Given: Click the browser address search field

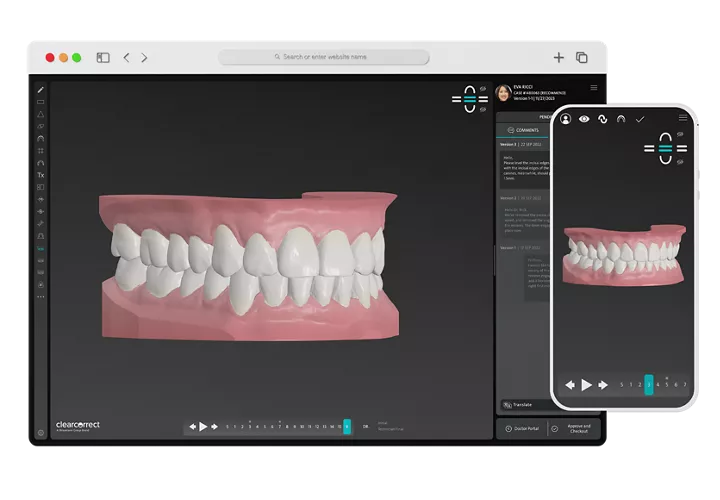Looking at the screenshot, I should pyautogui.click(x=324, y=58).
